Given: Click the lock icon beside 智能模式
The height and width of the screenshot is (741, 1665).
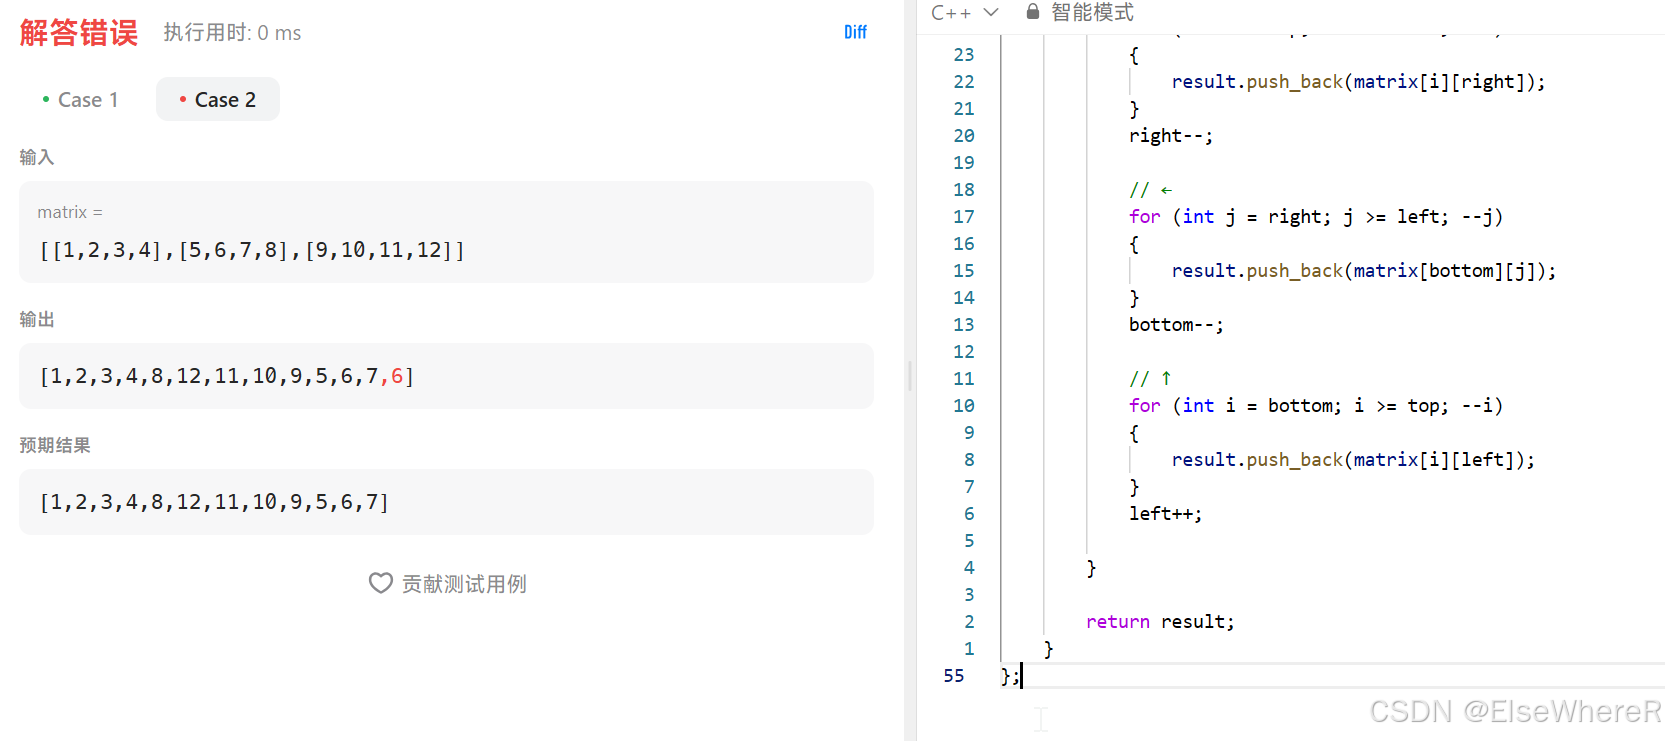Looking at the screenshot, I should pyautogui.click(x=1033, y=12).
